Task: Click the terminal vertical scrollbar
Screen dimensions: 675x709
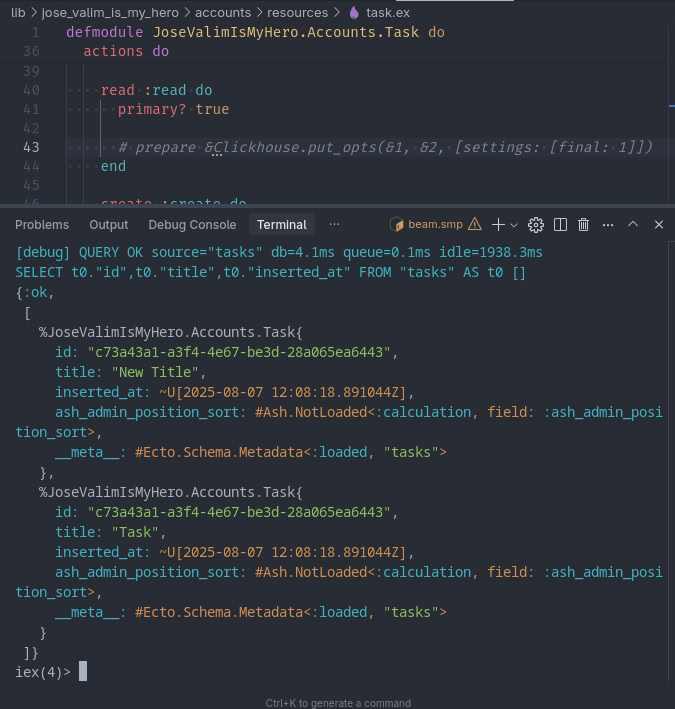Action: 671,461
